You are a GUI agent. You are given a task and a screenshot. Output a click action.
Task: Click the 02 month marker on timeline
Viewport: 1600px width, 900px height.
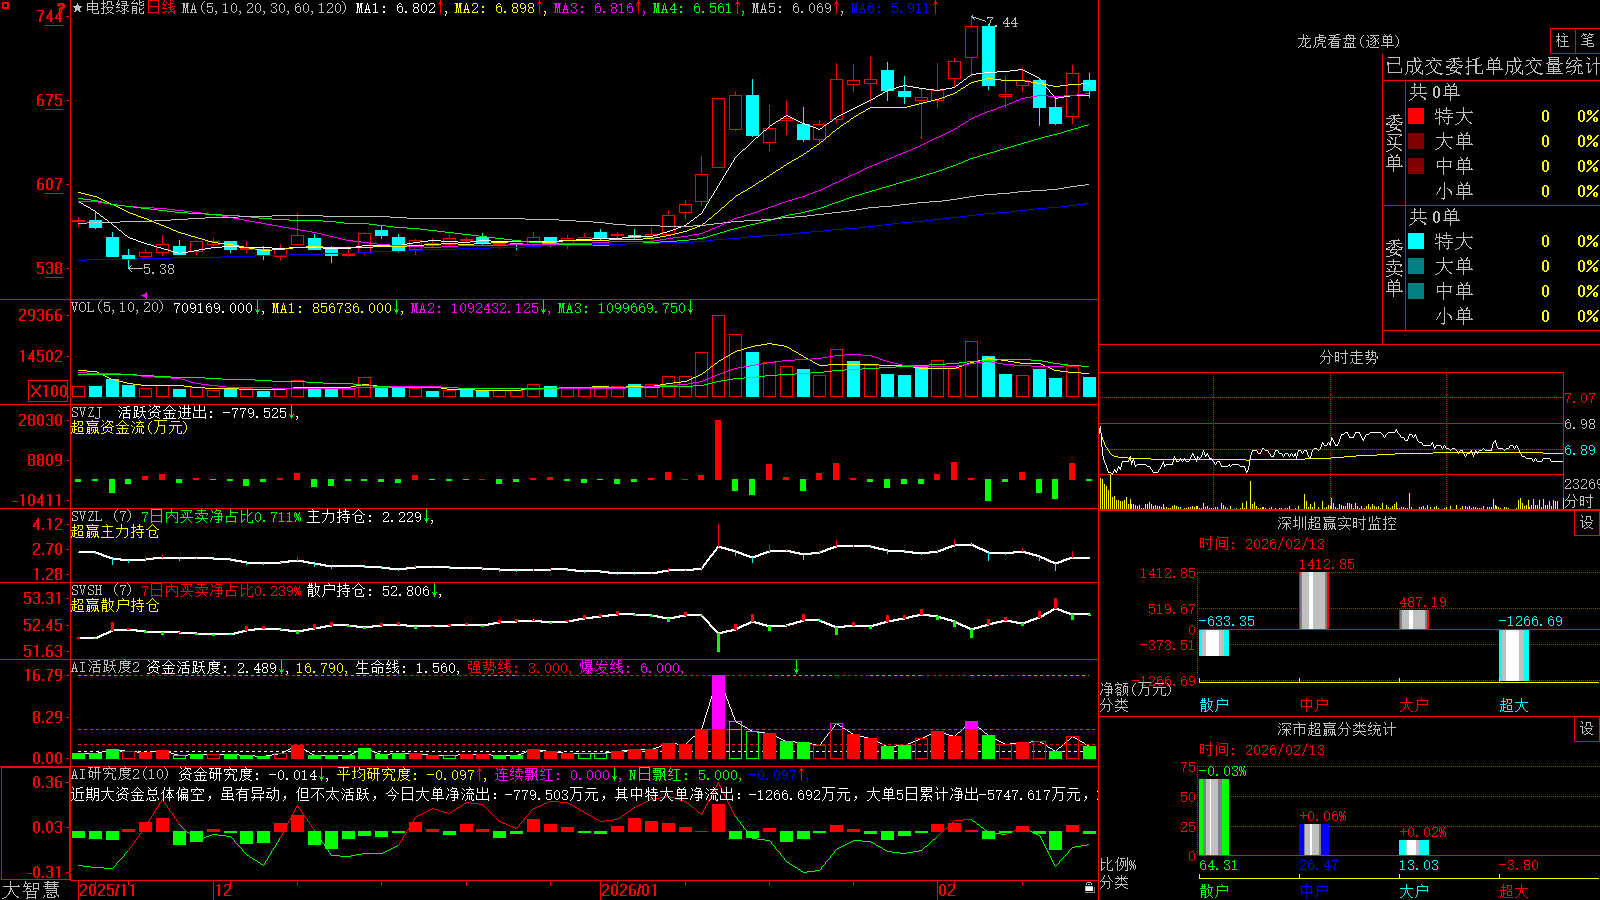947,890
